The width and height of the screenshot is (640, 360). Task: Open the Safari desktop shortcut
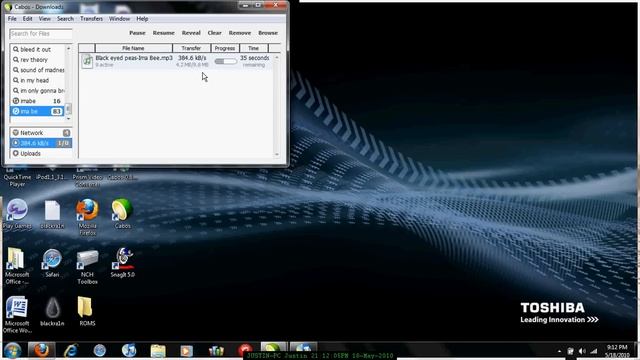[52, 263]
